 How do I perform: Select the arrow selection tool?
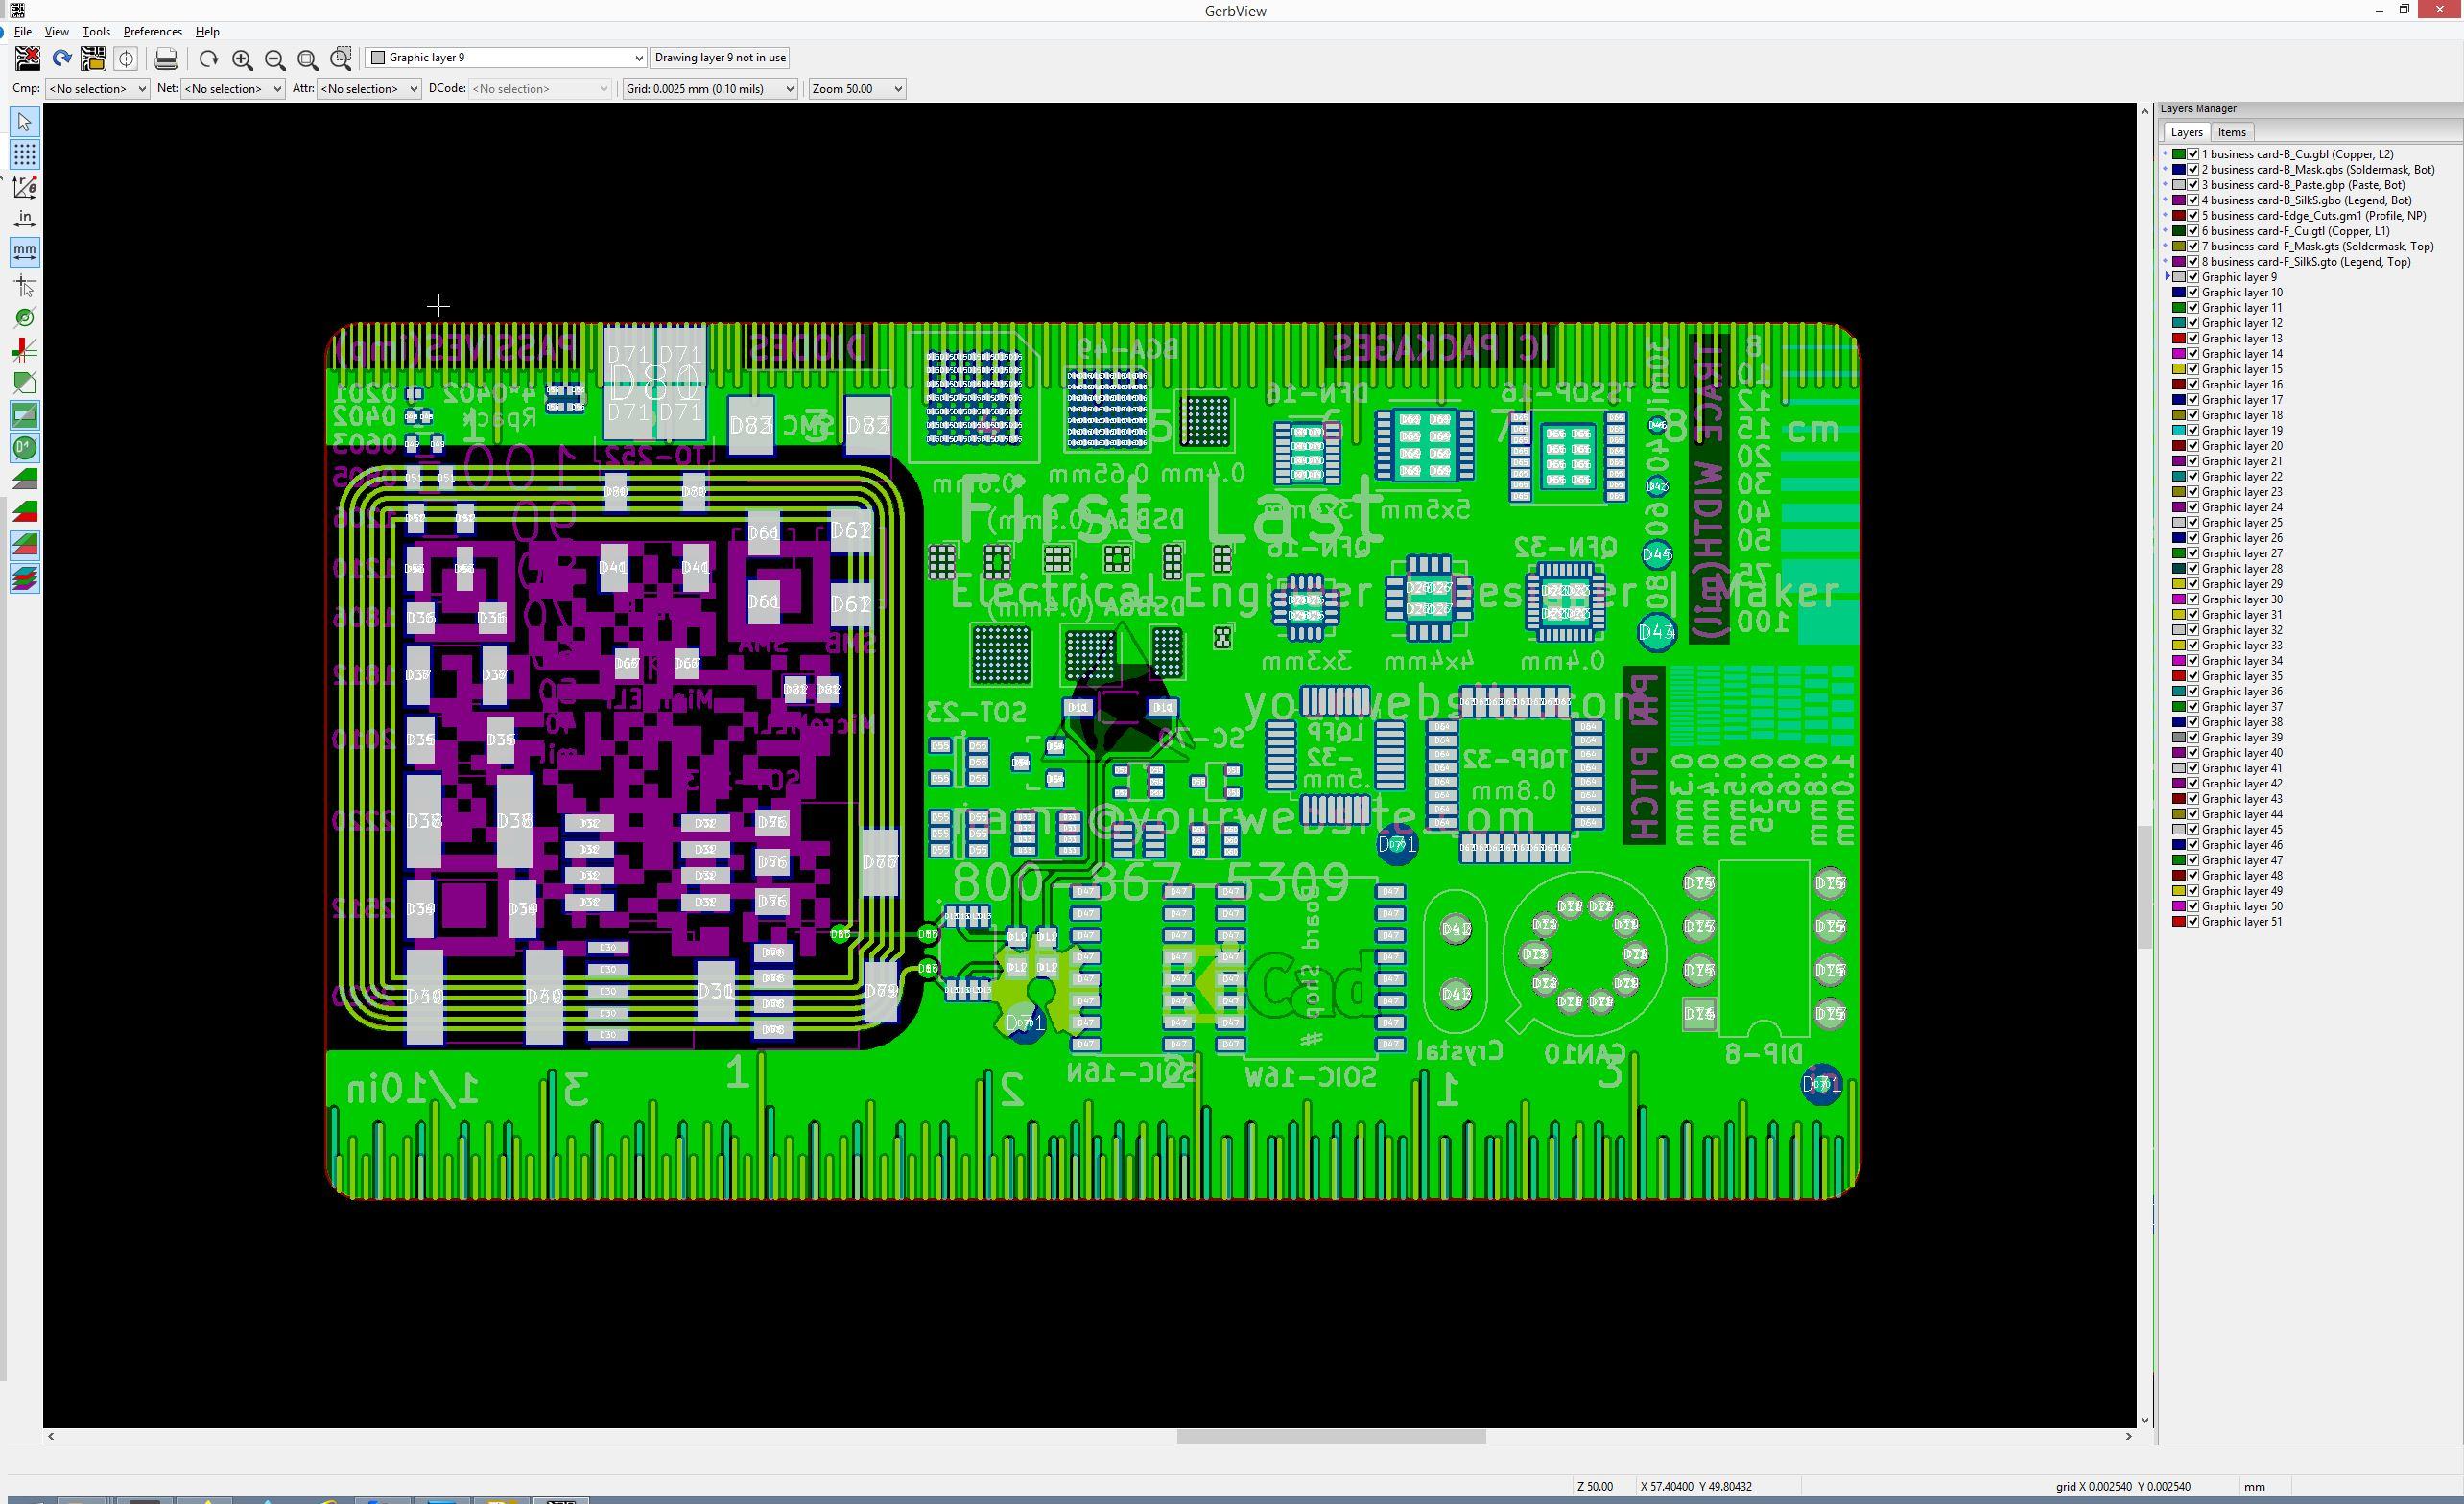(x=25, y=122)
